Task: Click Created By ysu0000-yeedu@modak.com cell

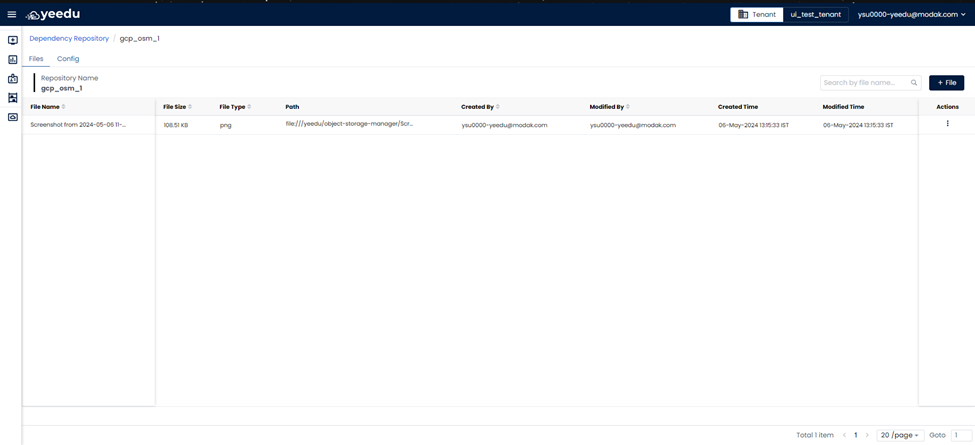Action: 504,125
